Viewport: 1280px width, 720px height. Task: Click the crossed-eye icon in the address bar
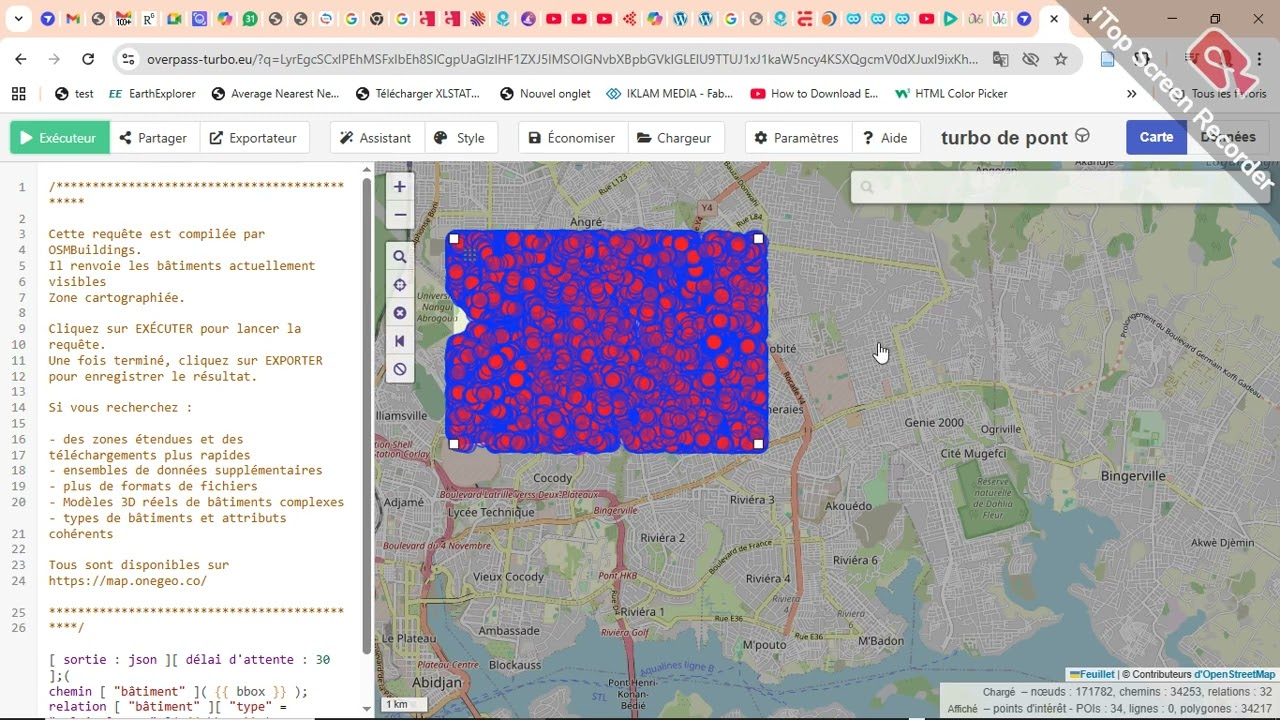pos(1030,59)
